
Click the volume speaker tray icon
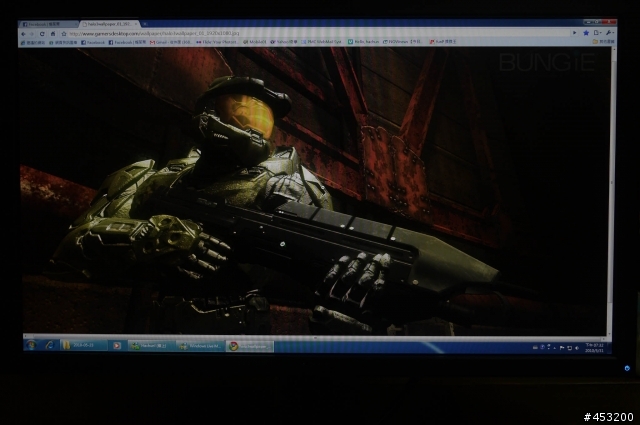(577, 348)
